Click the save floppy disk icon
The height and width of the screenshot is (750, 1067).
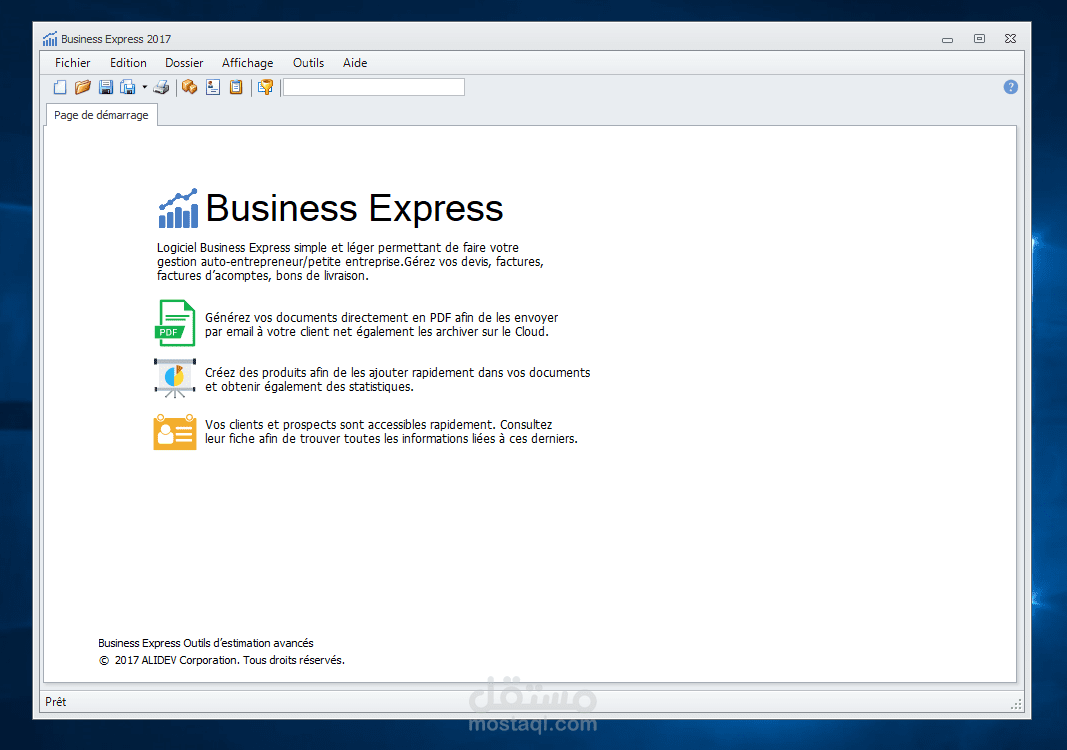tap(105, 87)
